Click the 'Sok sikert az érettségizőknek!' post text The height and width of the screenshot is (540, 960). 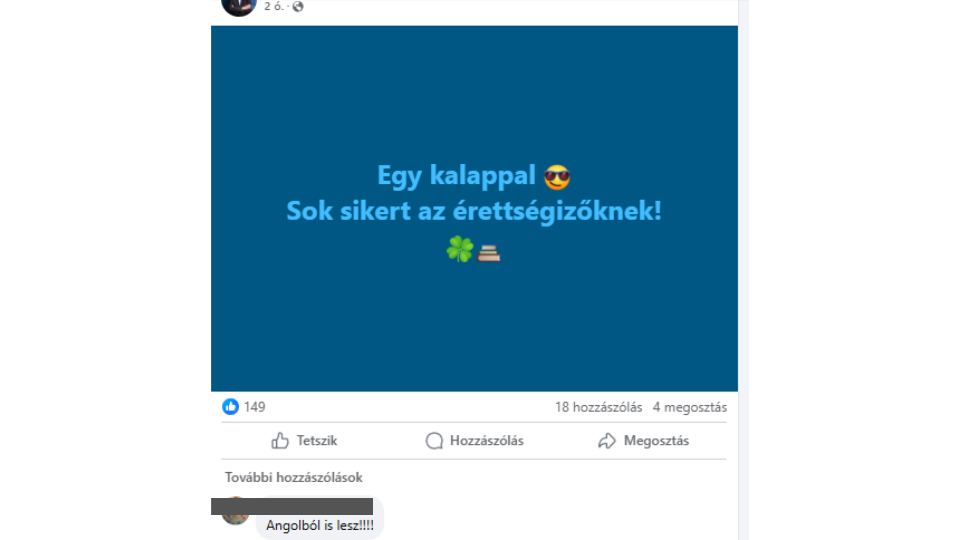pyautogui.click(x=474, y=211)
